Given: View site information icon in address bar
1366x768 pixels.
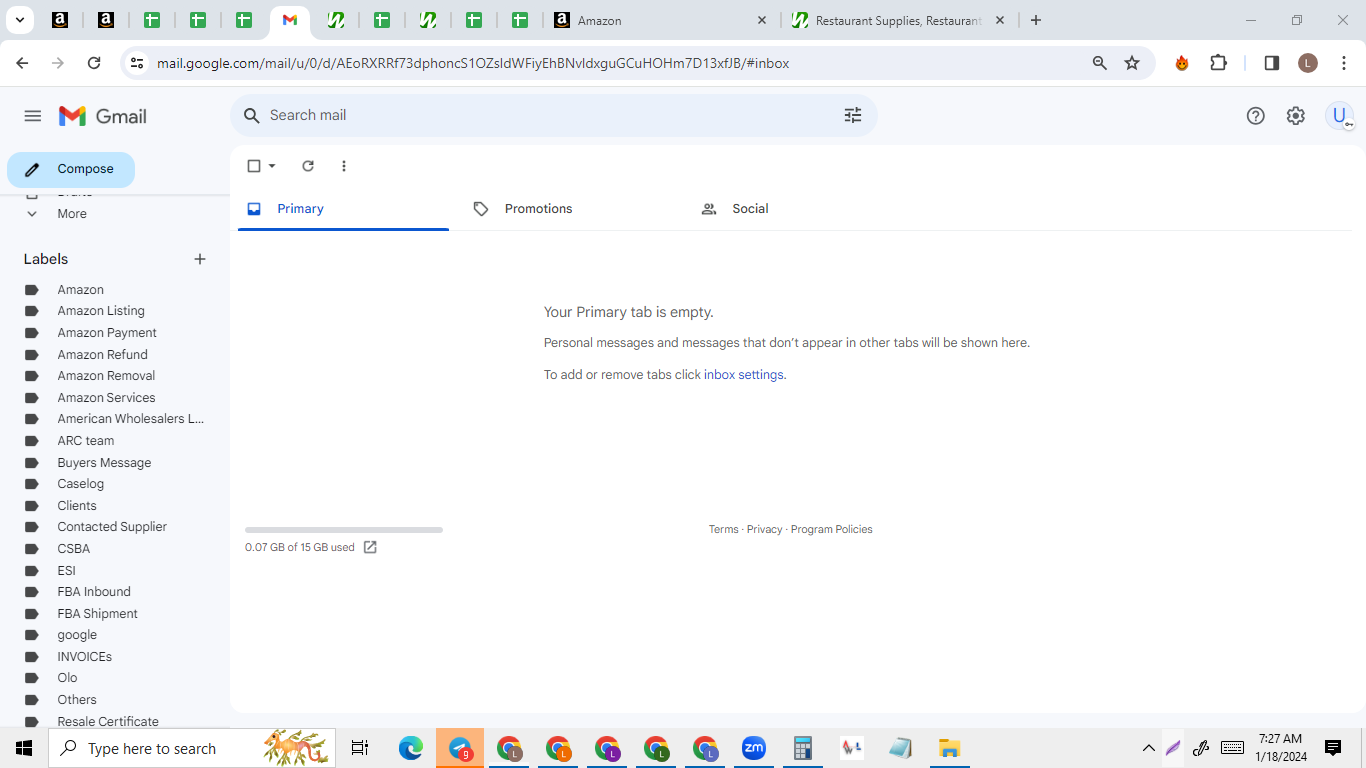Looking at the screenshot, I should 137,63.
